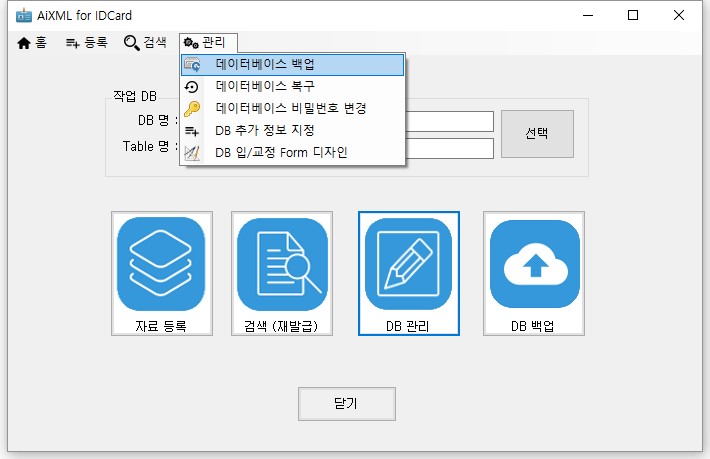Open the 검색 menu
710x459 pixels.
(x=145, y=42)
